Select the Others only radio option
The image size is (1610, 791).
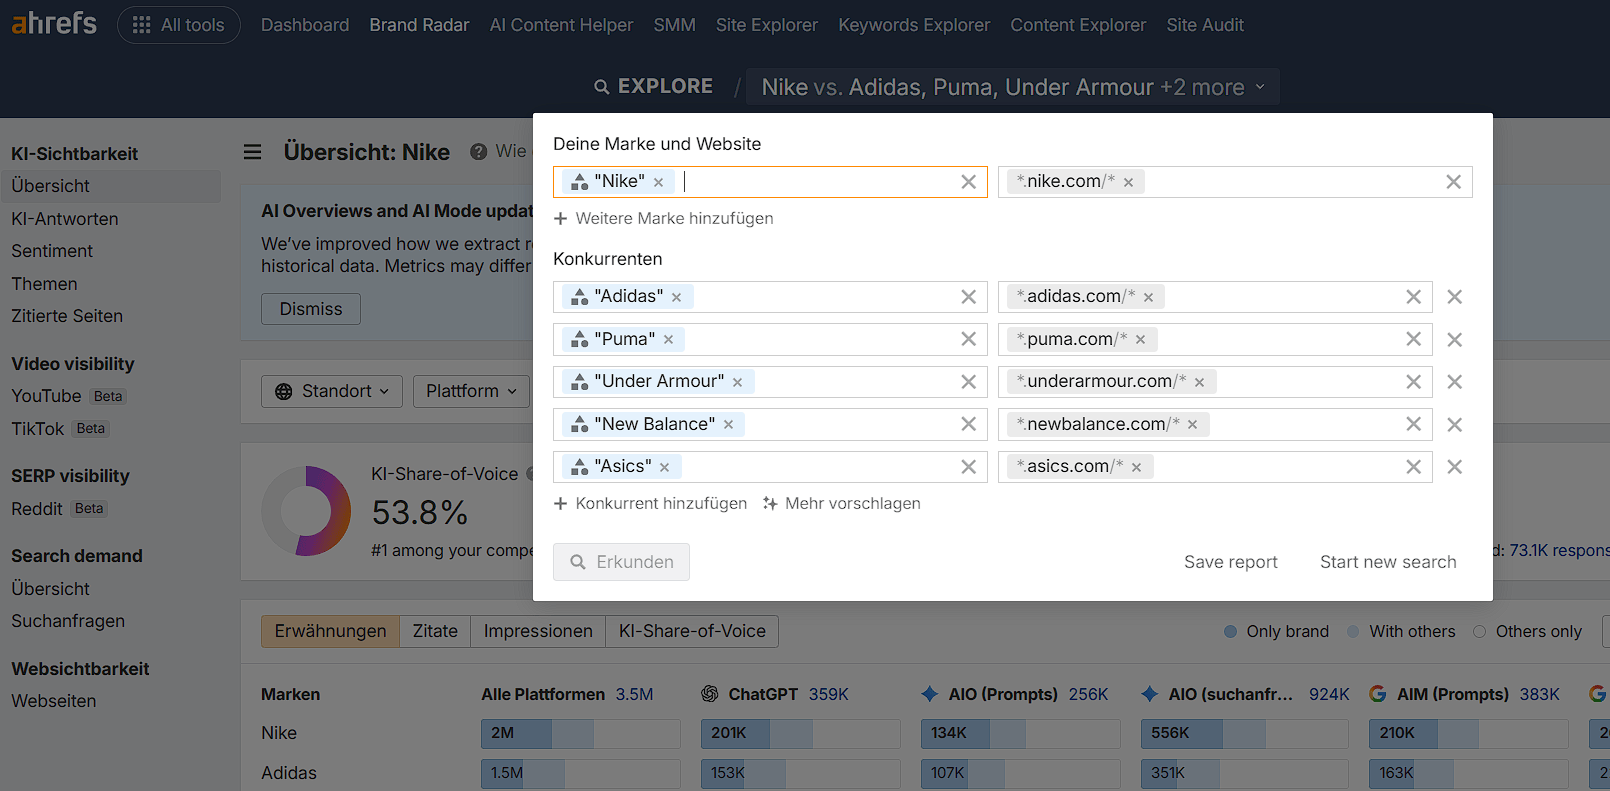(1528, 631)
